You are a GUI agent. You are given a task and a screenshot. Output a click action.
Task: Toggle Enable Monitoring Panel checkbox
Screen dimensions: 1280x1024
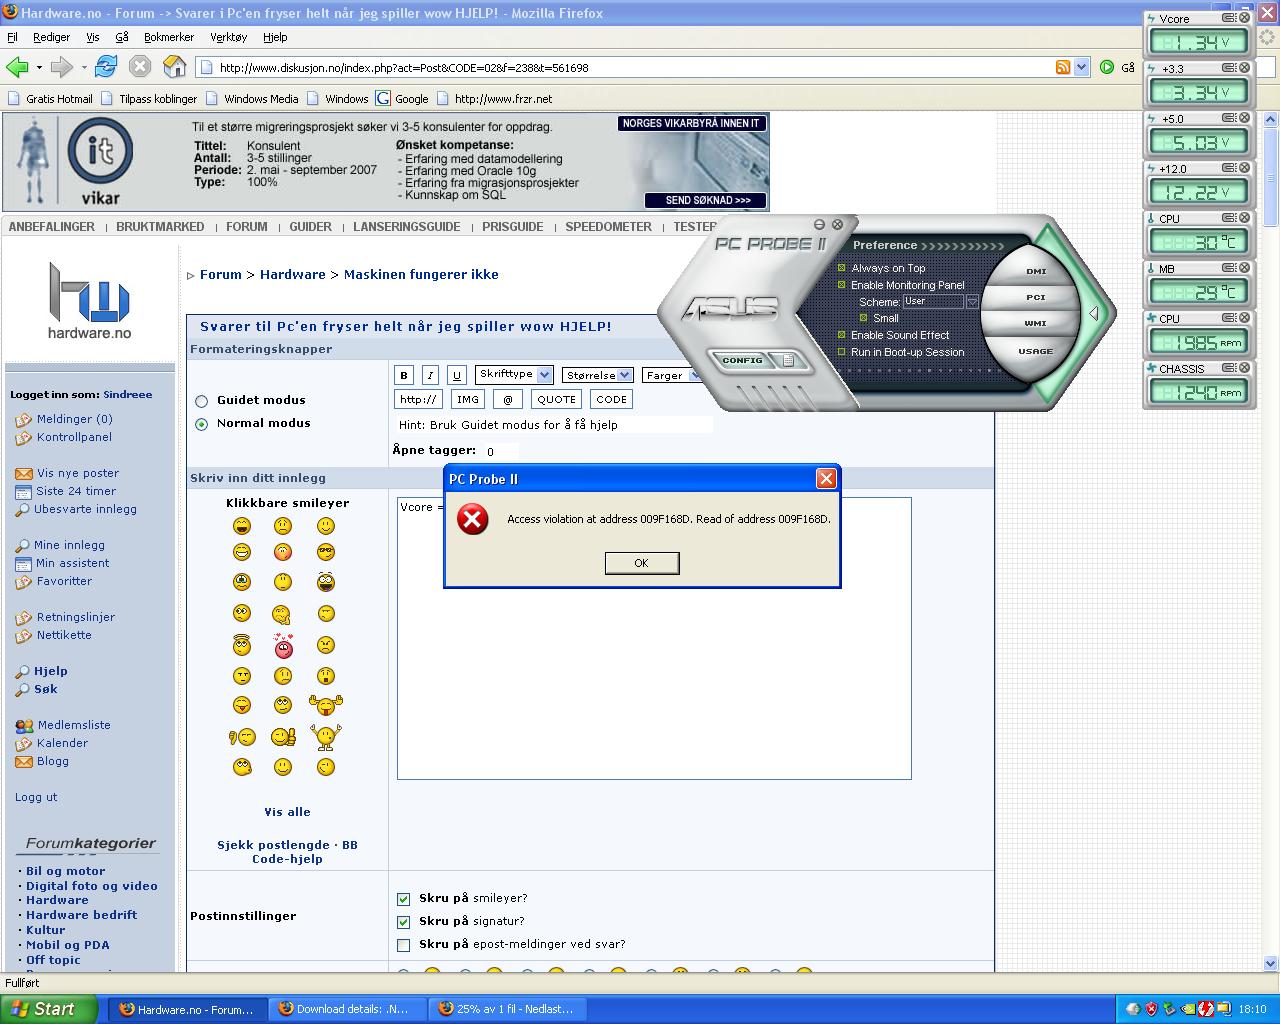tap(842, 285)
